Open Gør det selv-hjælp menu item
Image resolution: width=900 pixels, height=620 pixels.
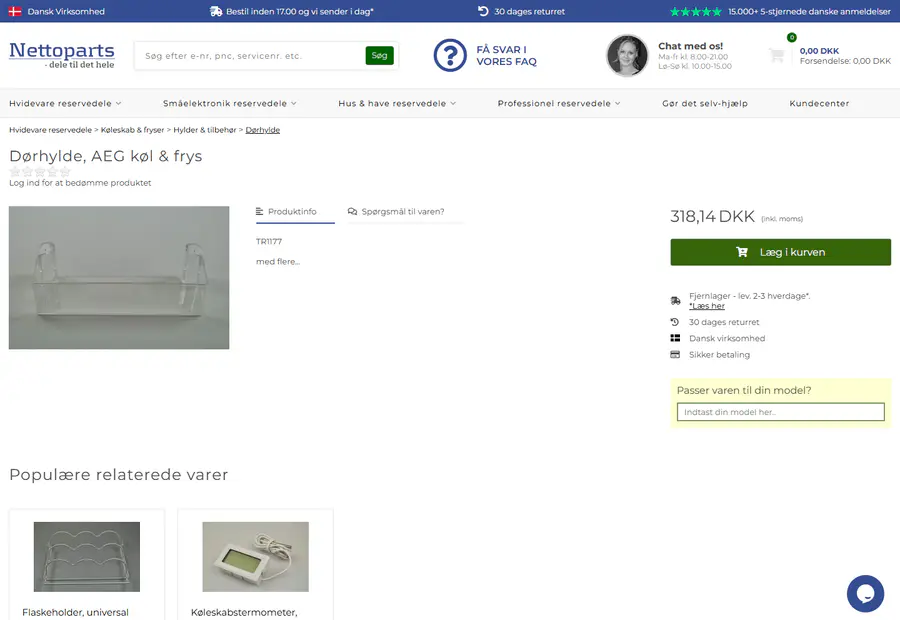(705, 103)
